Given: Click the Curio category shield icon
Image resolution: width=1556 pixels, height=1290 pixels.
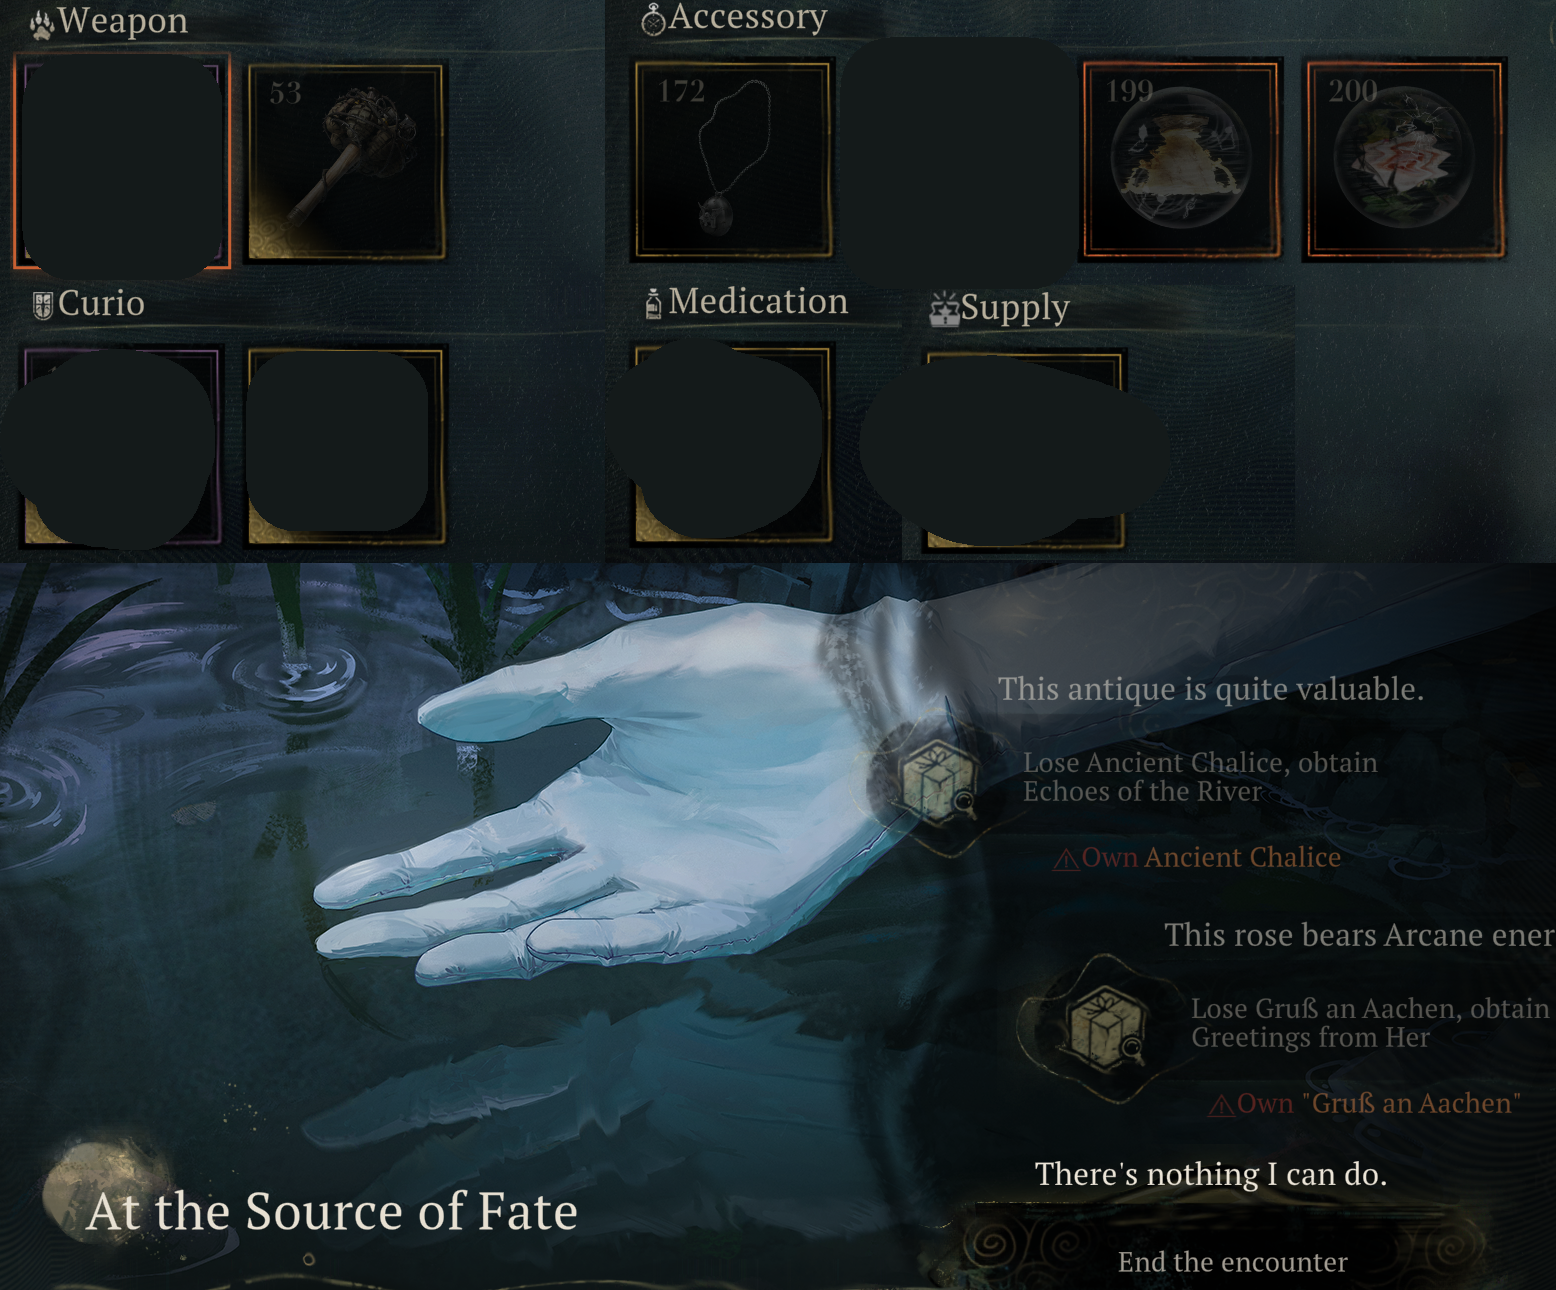Looking at the screenshot, I should pos(42,305).
